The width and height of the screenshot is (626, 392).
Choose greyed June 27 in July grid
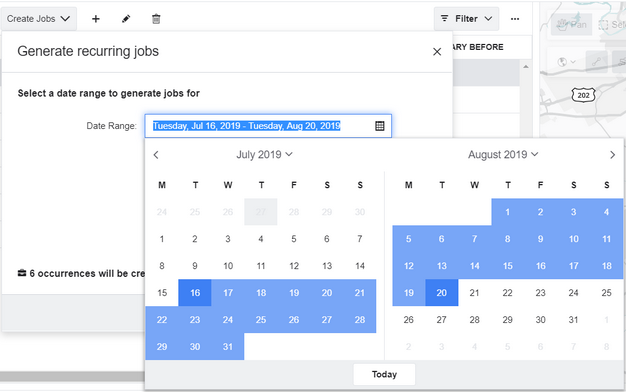tap(261, 212)
